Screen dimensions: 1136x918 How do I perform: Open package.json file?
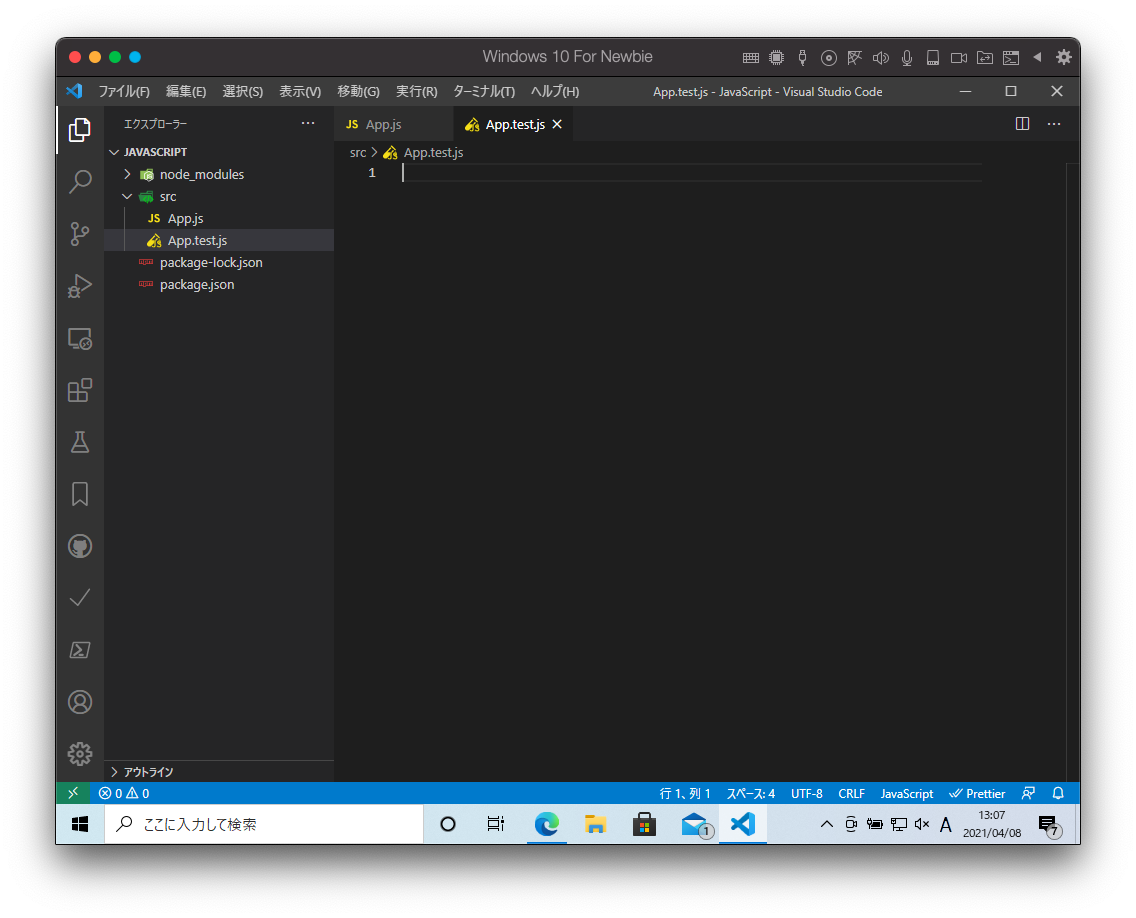pyautogui.click(x=197, y=285)
